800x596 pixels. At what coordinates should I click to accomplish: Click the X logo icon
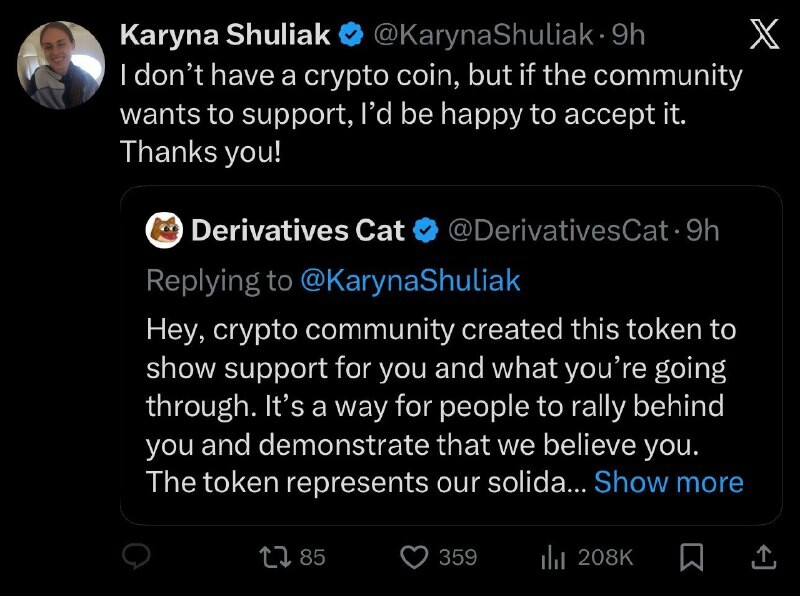coord(764,36)
